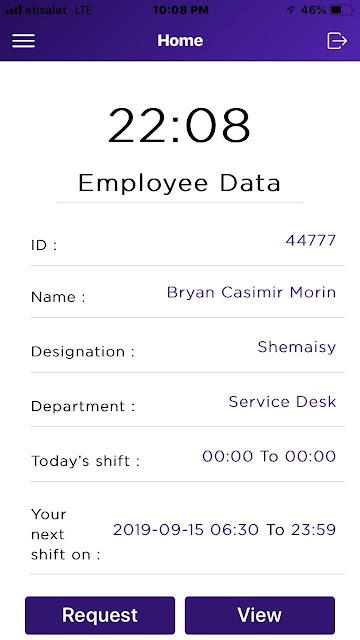Tap the View button
The width and height of the screenshot is (360, 640).
[260, 615]
